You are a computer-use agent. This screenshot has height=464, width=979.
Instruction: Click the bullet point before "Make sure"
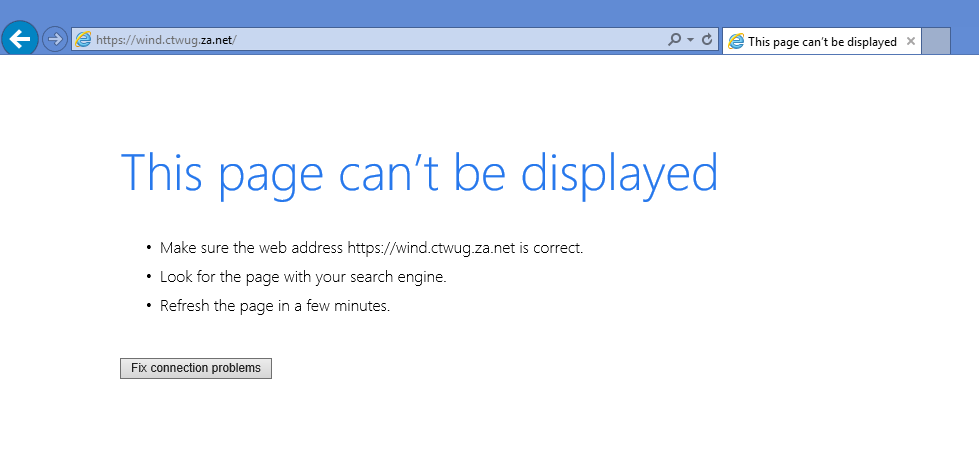point(148,248)
